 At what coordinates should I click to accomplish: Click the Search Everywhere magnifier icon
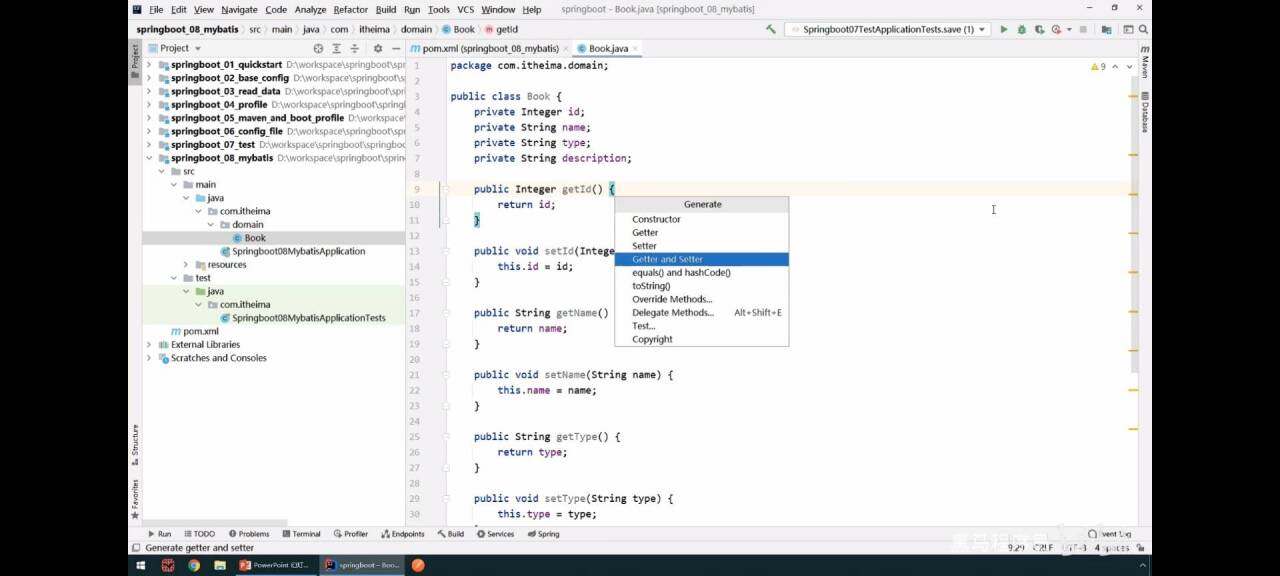click(1141, 29)
